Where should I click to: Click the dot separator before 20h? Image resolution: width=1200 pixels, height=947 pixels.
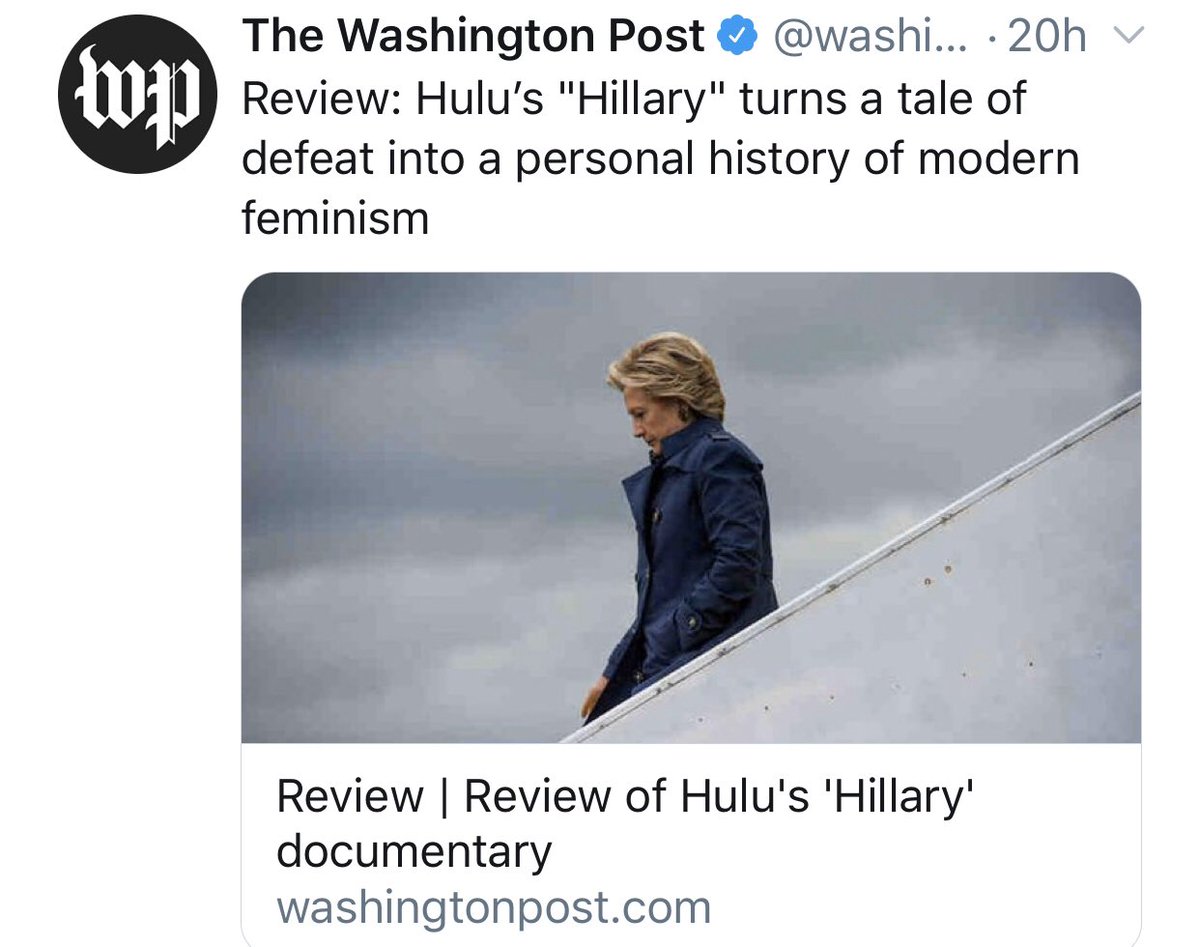[990, 40]
